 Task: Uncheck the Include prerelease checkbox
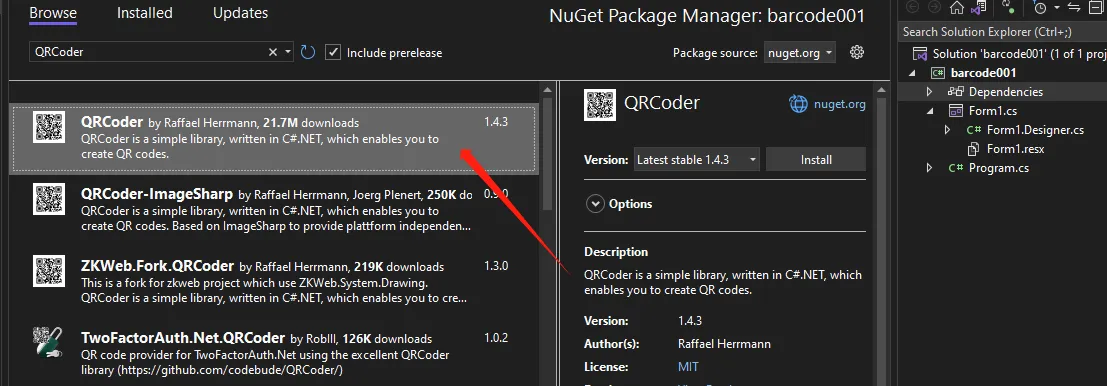(x=333, y=52)
